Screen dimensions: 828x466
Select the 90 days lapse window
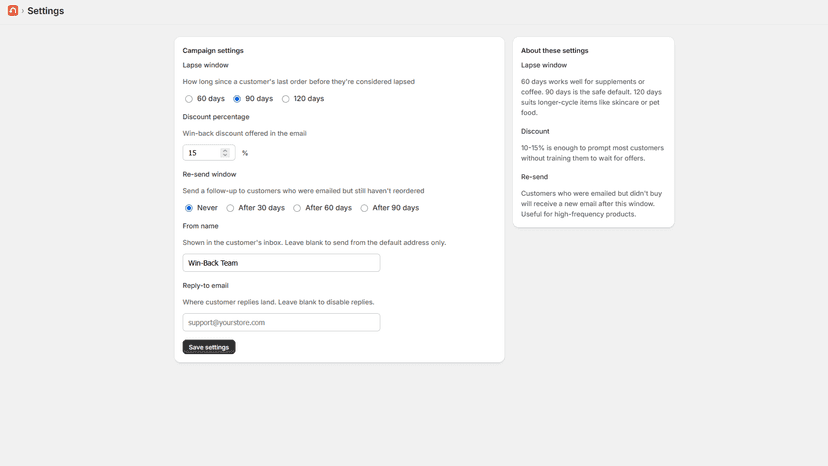click(x=237, y=99)
